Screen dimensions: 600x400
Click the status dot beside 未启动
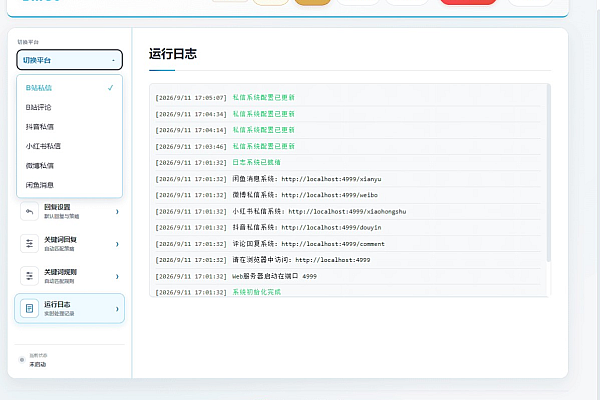(22, 359)
